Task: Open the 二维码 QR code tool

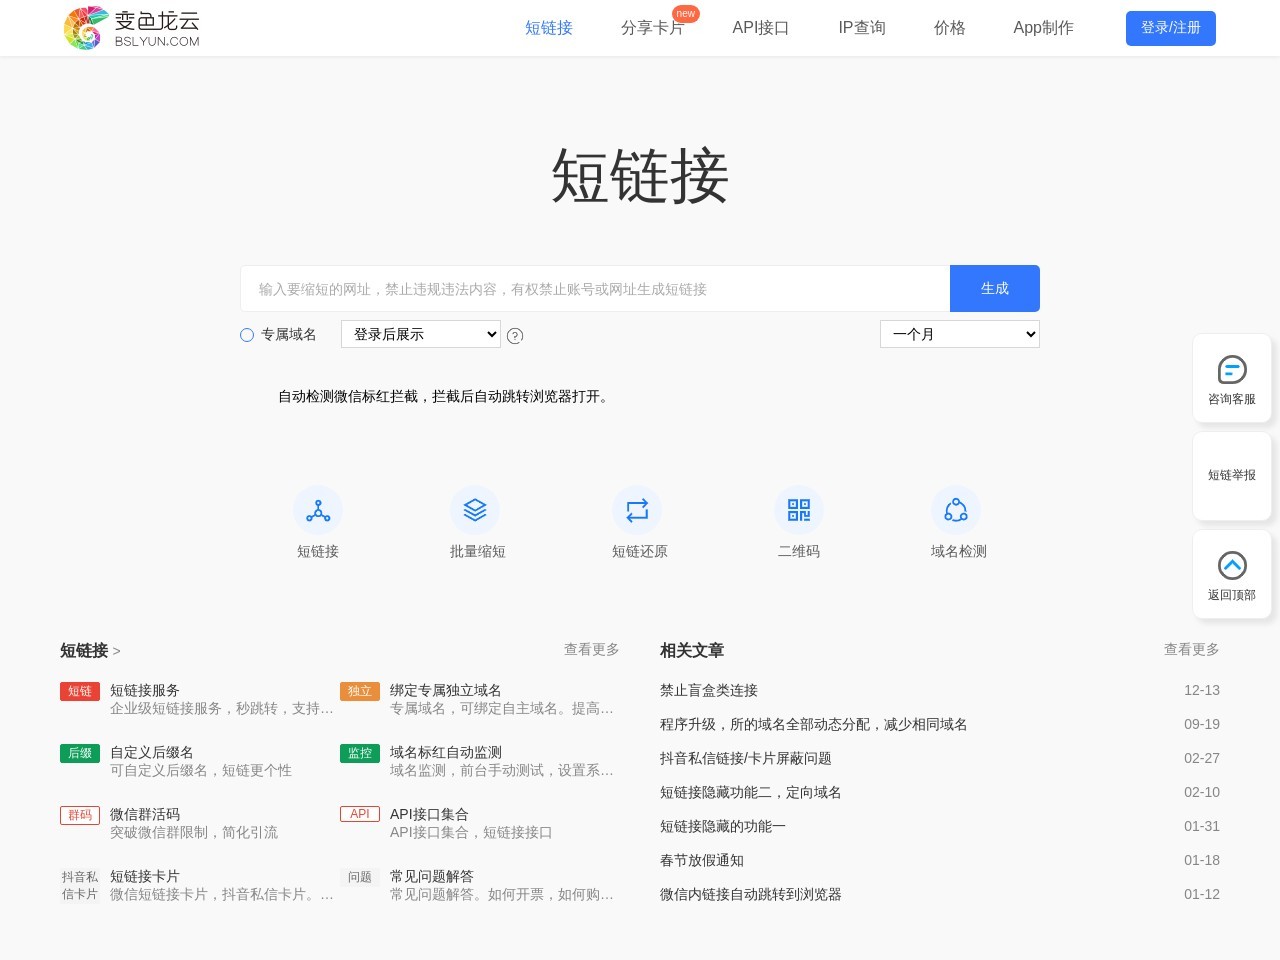Action: click(x=798, y=510)
